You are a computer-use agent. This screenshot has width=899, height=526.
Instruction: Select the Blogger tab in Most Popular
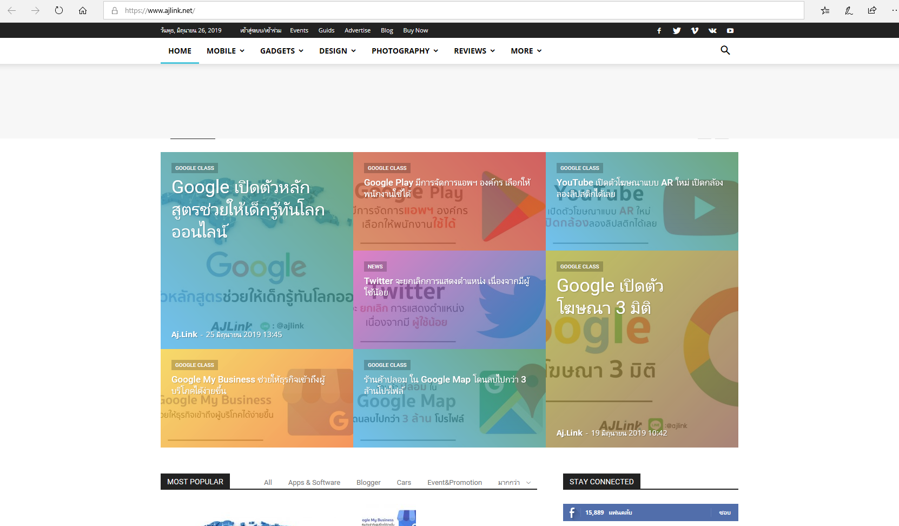[x=368, y=482]
